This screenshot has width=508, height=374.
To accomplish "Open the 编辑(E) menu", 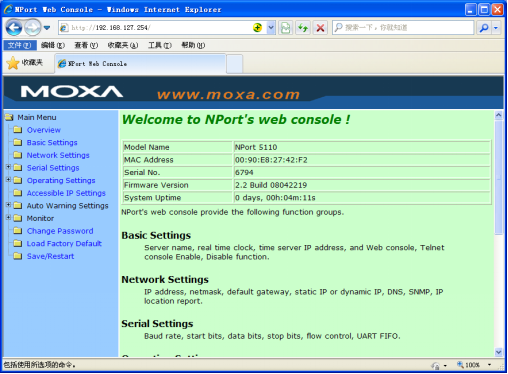I will pos(53,45).
